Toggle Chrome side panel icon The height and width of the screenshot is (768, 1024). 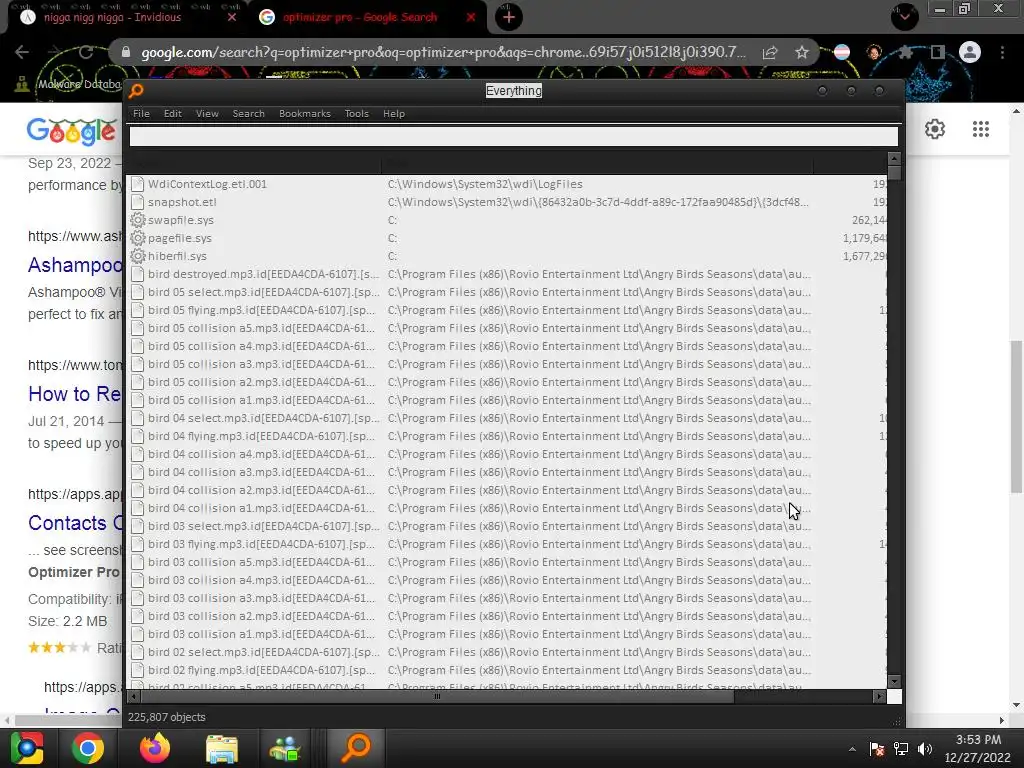tap(937, 52)
